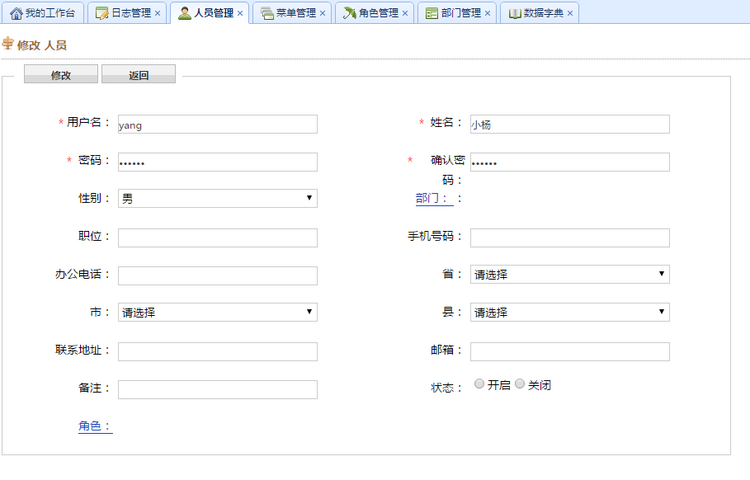Viewport: 750px width, 480px height.
Task: Close the 部门管理 tab
Action: point(487,13)
